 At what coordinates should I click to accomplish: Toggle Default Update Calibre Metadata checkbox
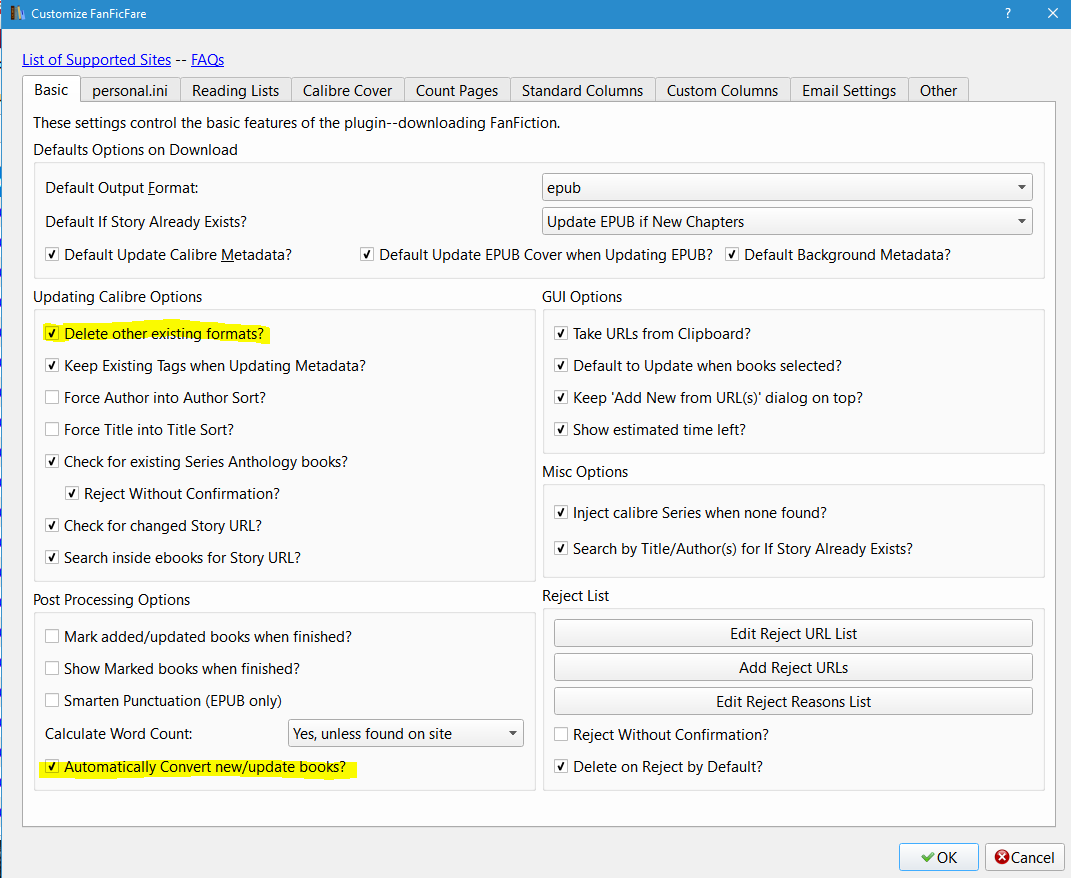point(52,254)
